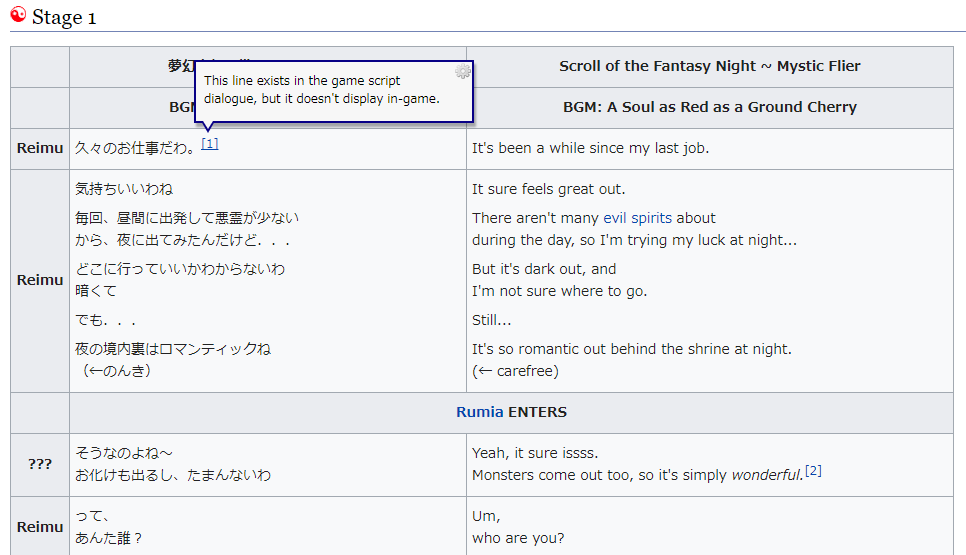Click the Scroll of the Fantasy Night header cell
The width and height of the screenshot is (966, 555).
coord(710,67)
